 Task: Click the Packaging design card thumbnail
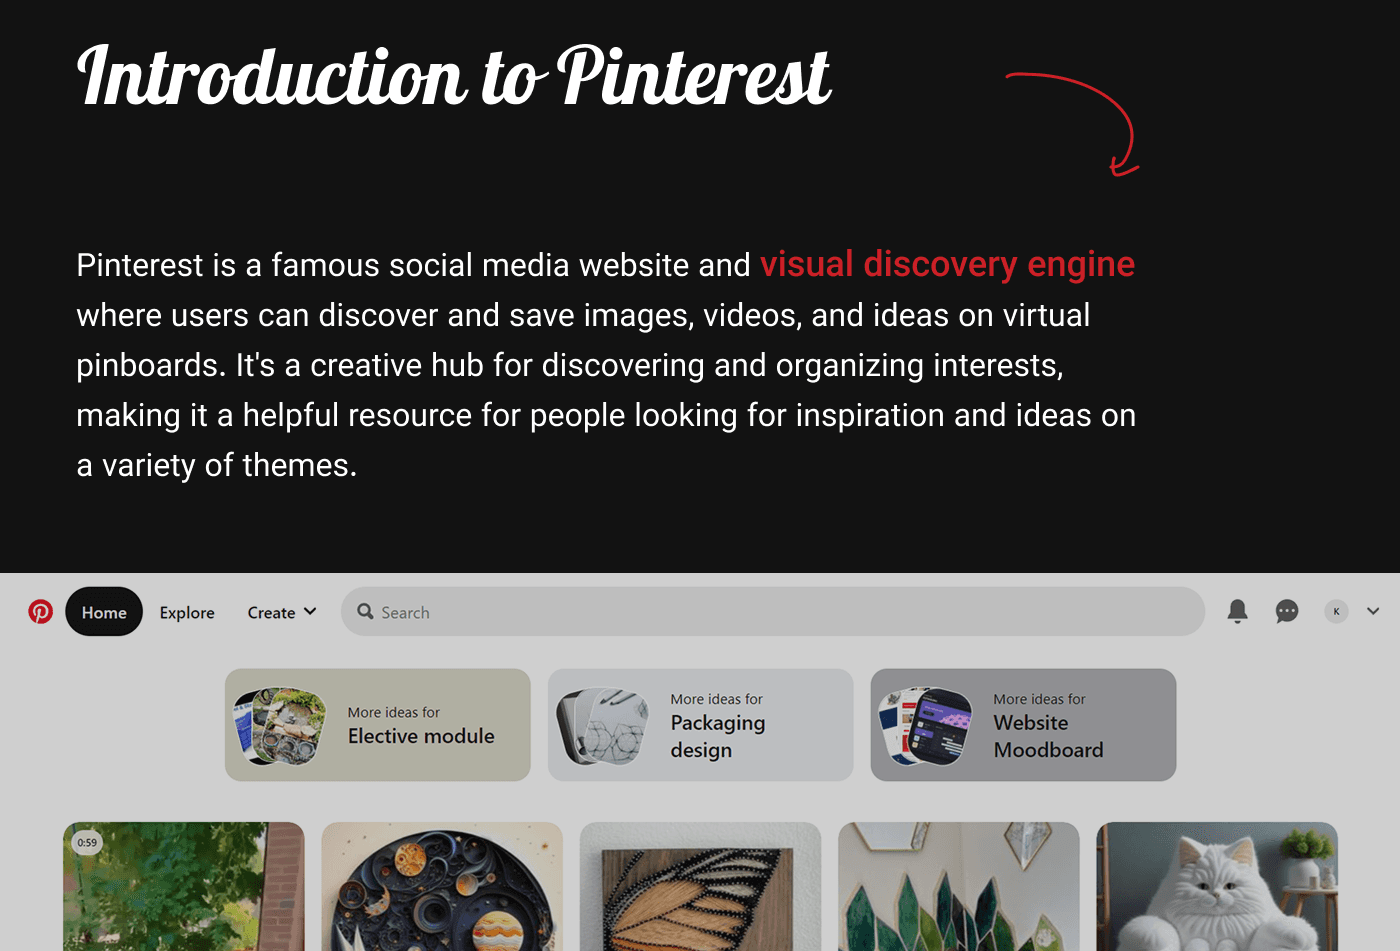(x=603, y=726)
